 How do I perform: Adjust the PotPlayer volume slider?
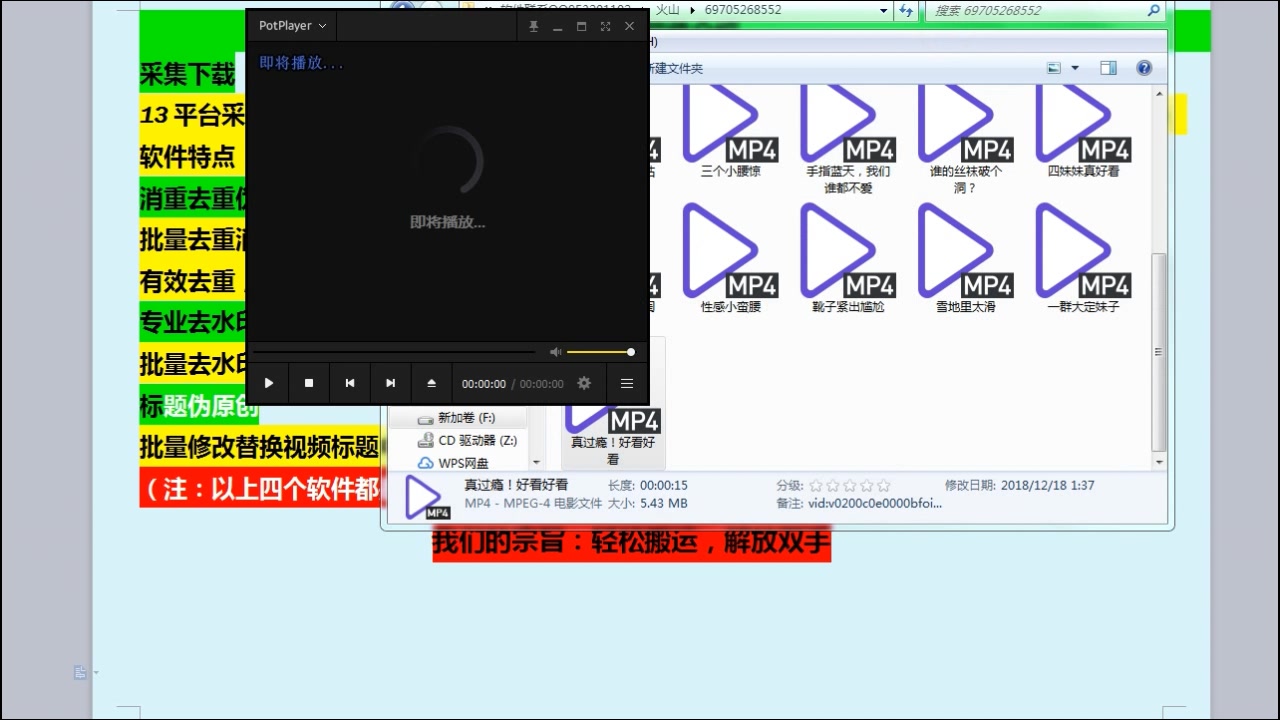point(599,352)
